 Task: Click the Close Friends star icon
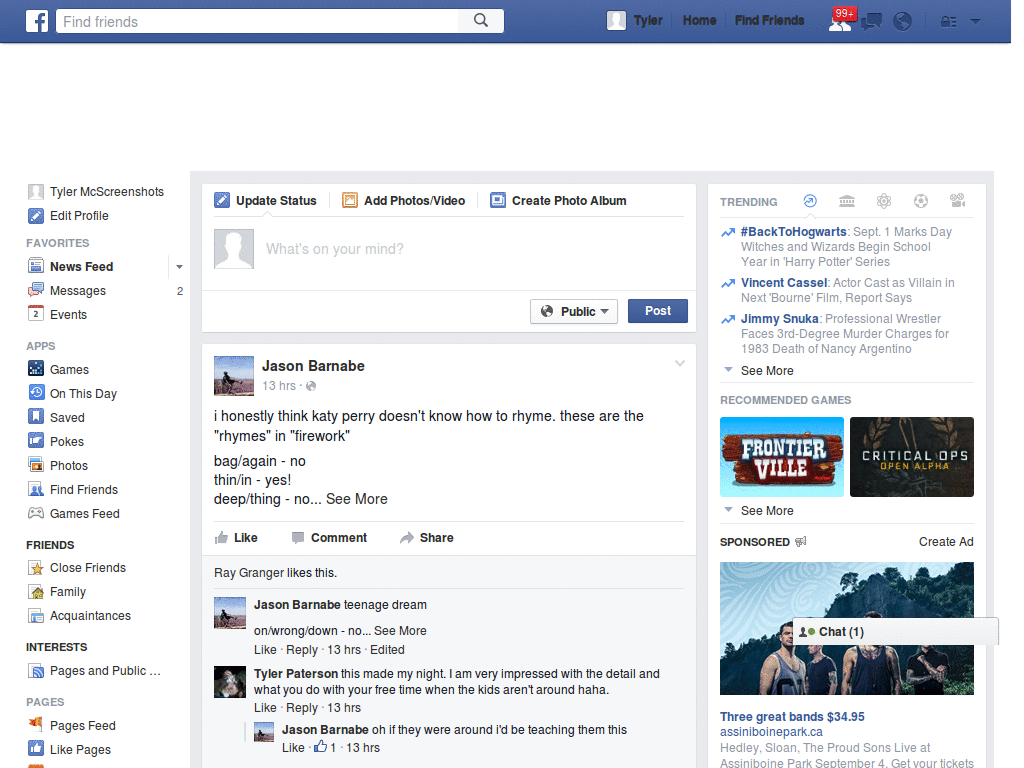point(36,568)
